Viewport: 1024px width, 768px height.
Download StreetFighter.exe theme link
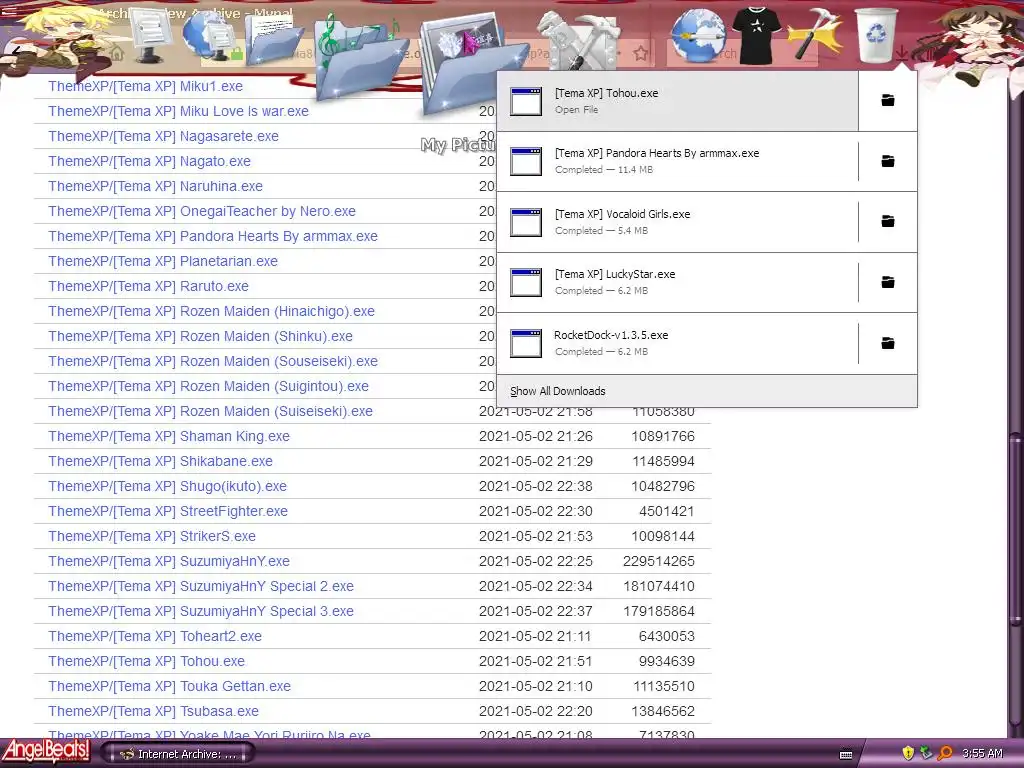coord(168,511)
